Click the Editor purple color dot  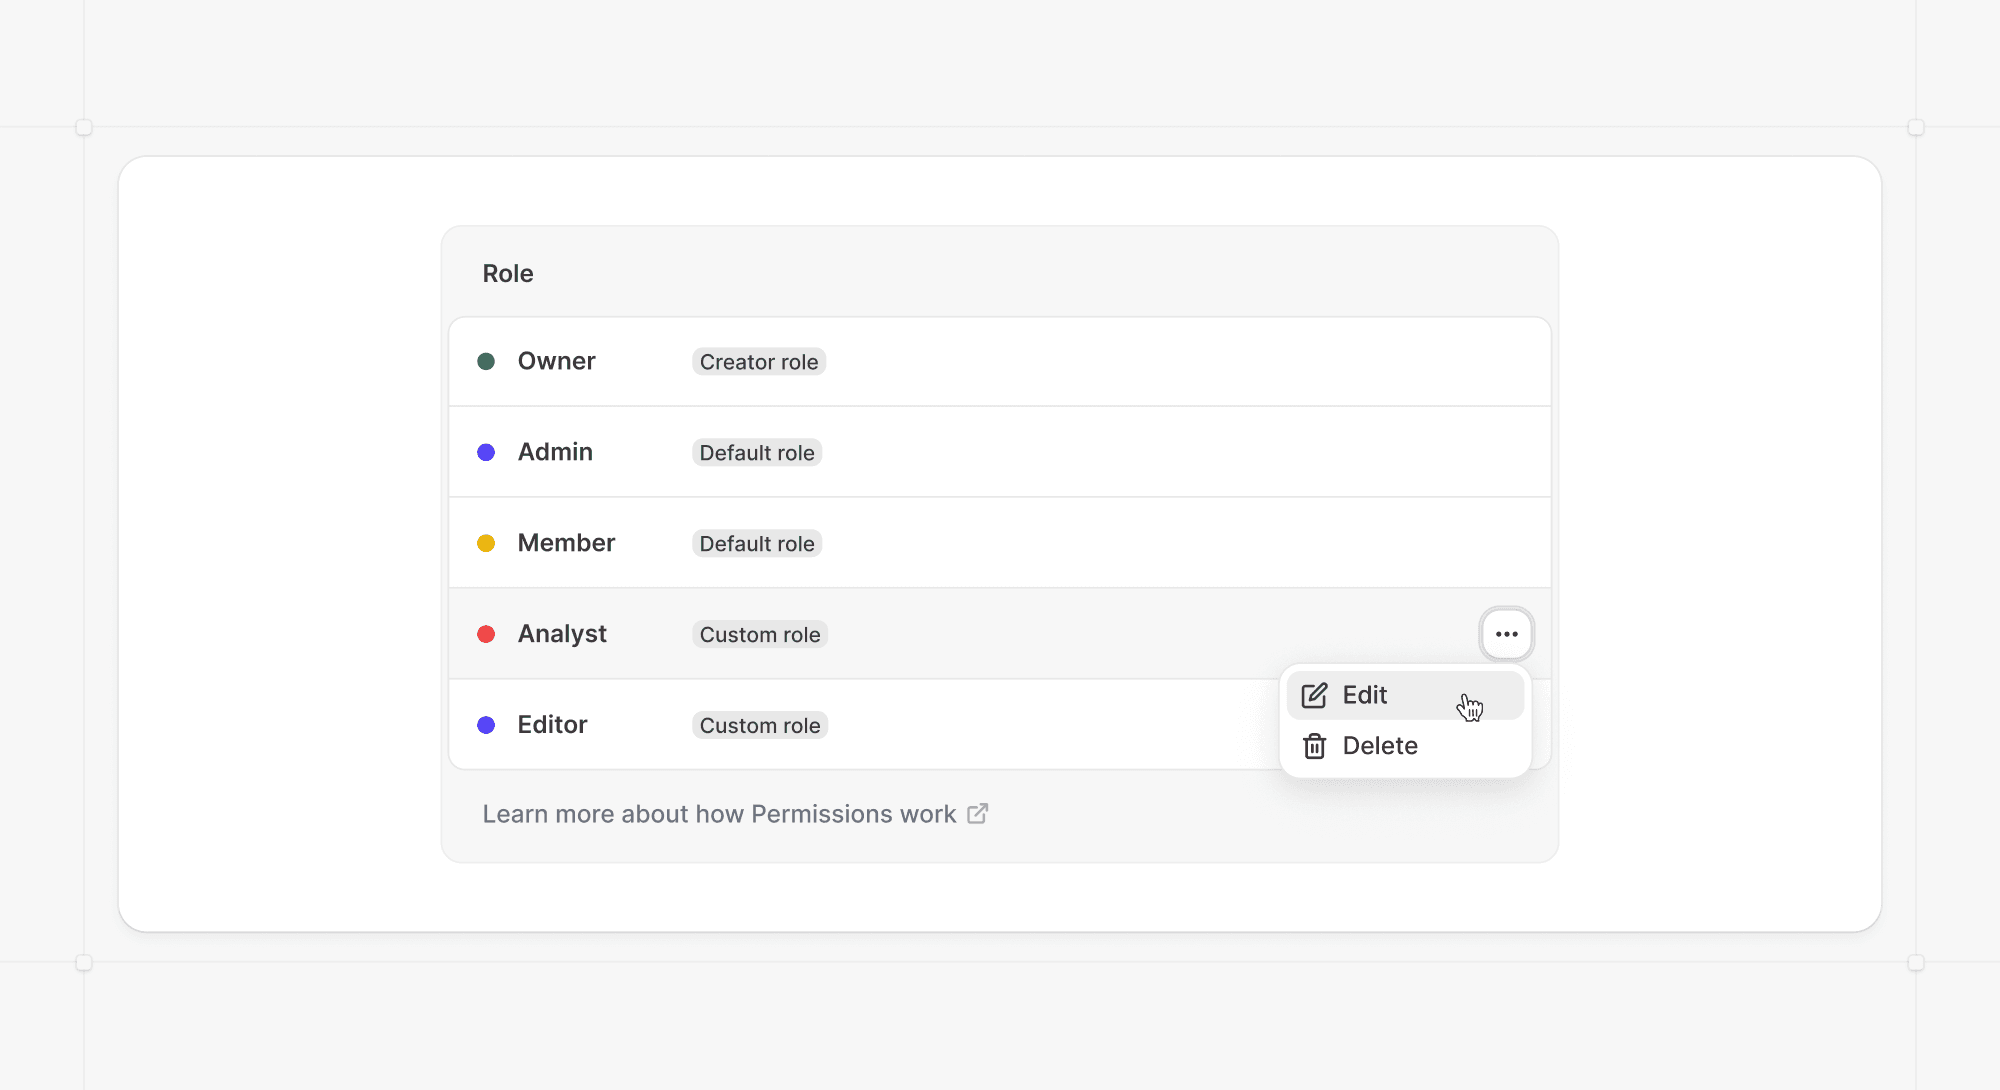[x=486, y=725]
